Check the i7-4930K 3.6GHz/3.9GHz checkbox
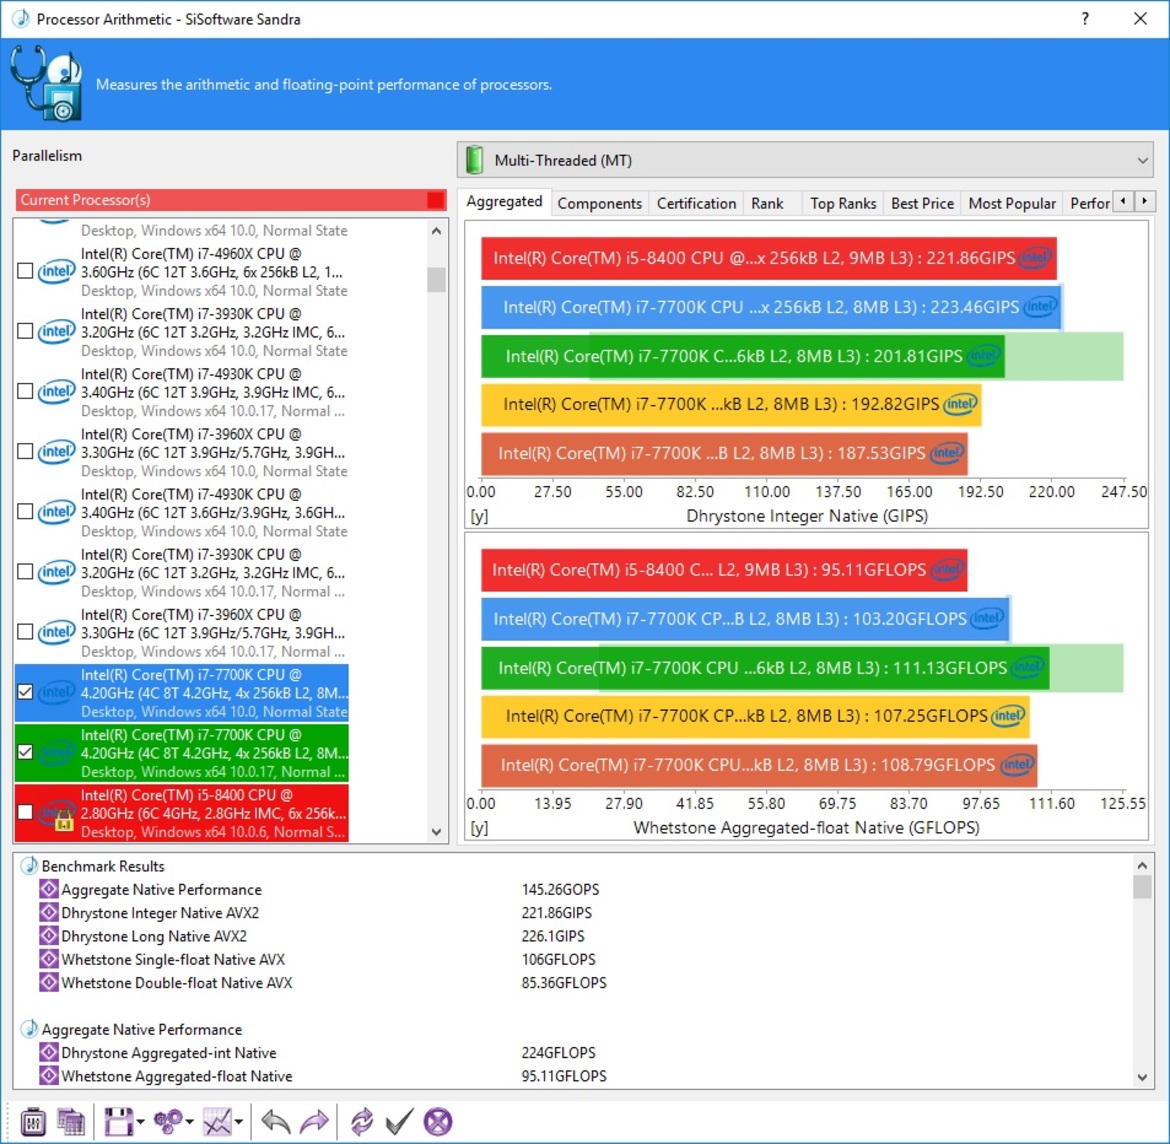 click(x=25, y=512)
